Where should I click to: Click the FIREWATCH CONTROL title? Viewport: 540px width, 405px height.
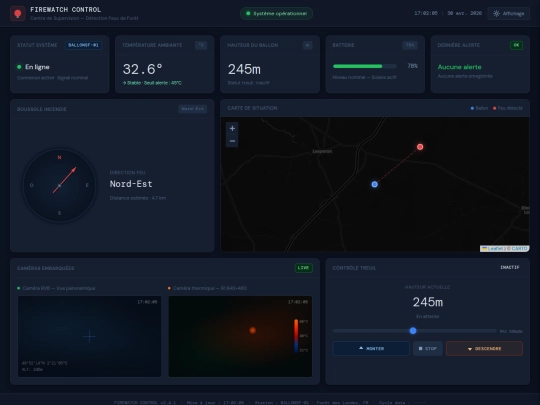pos(65,10)
